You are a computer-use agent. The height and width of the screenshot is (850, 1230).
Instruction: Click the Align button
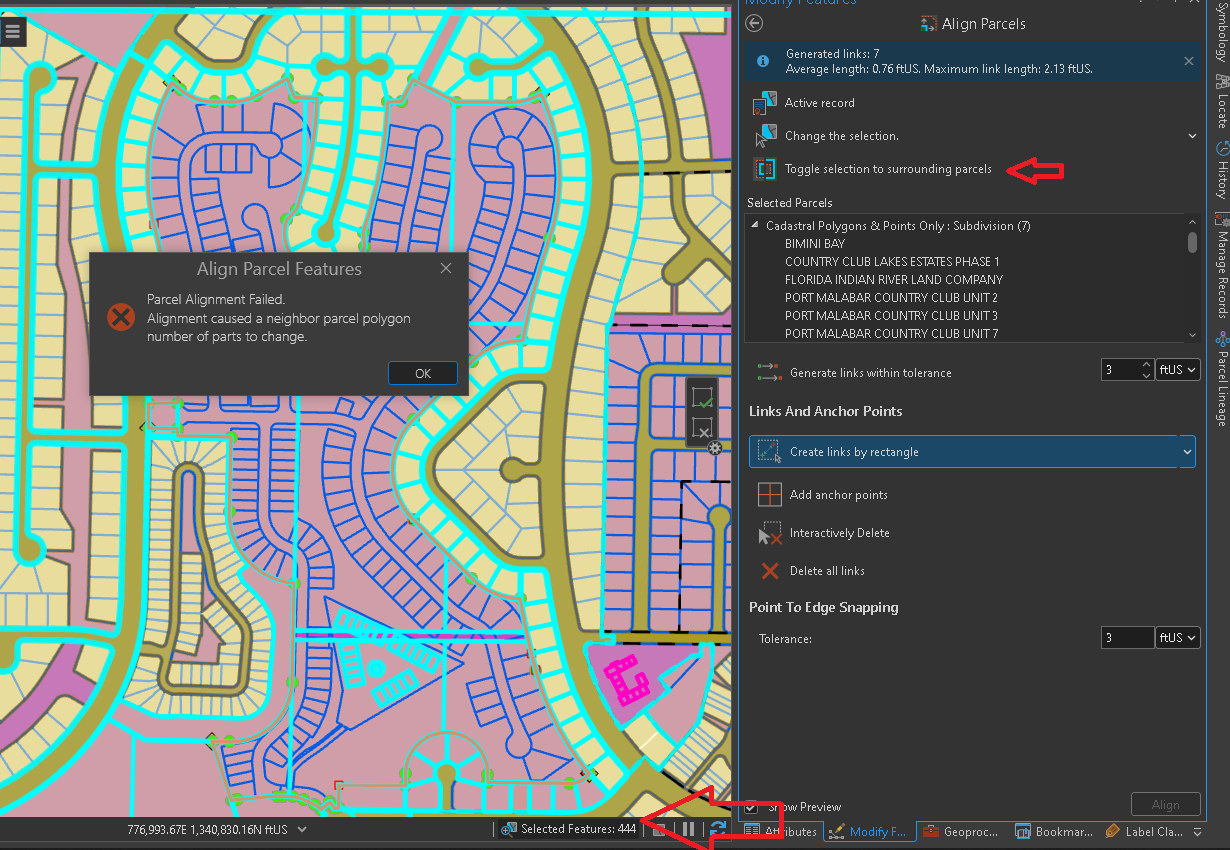1165,803
